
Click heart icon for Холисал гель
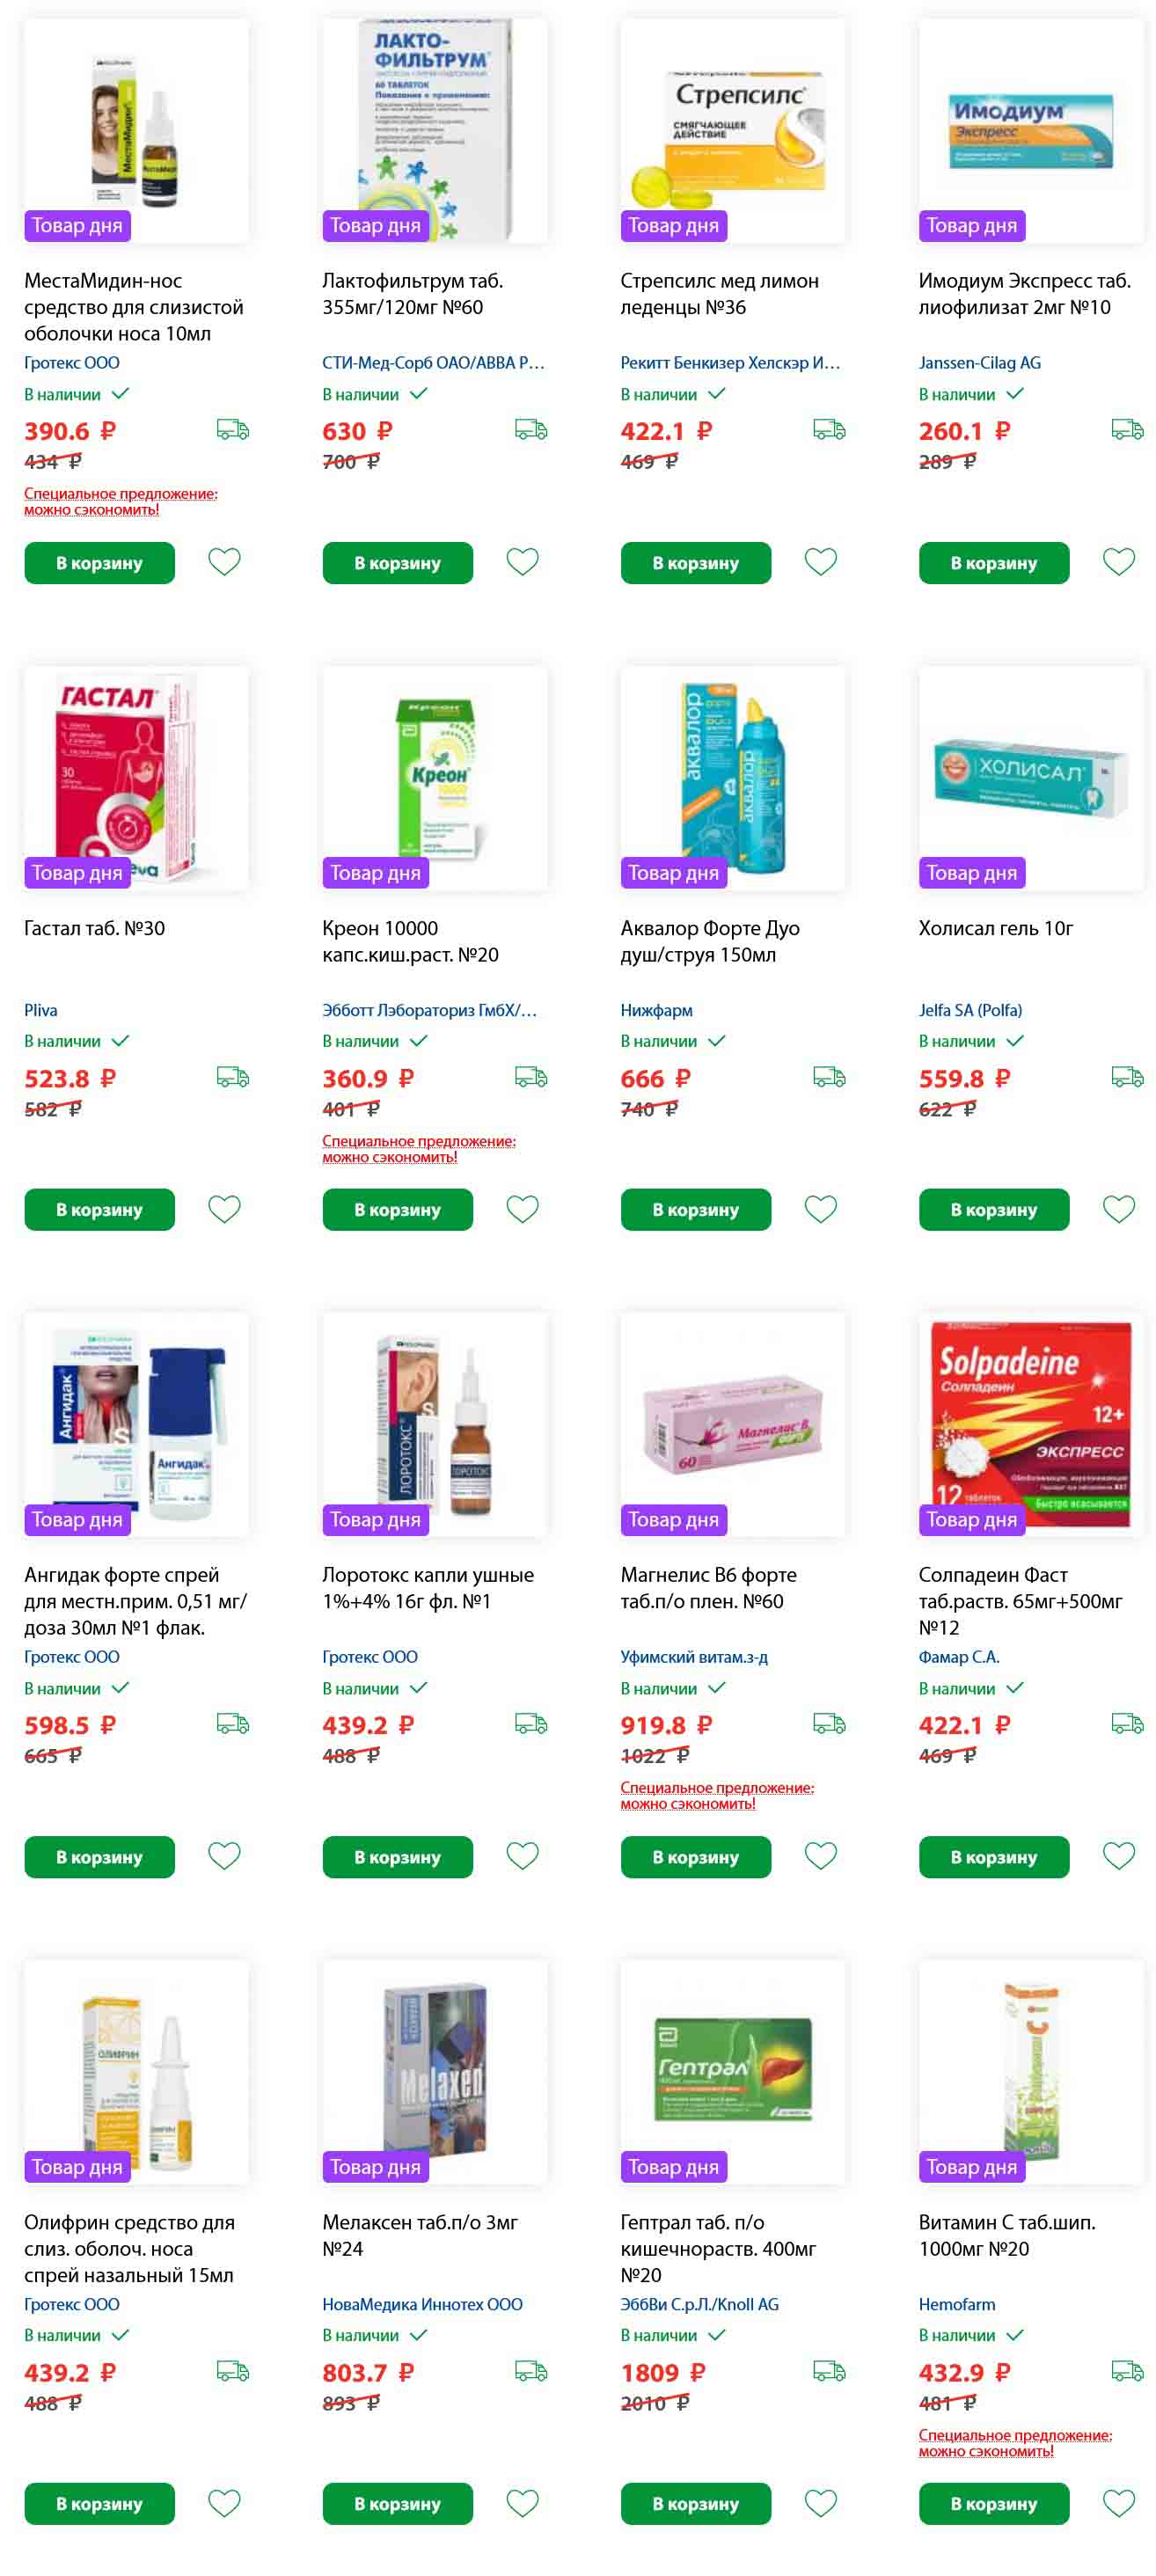point(1118,1209)
